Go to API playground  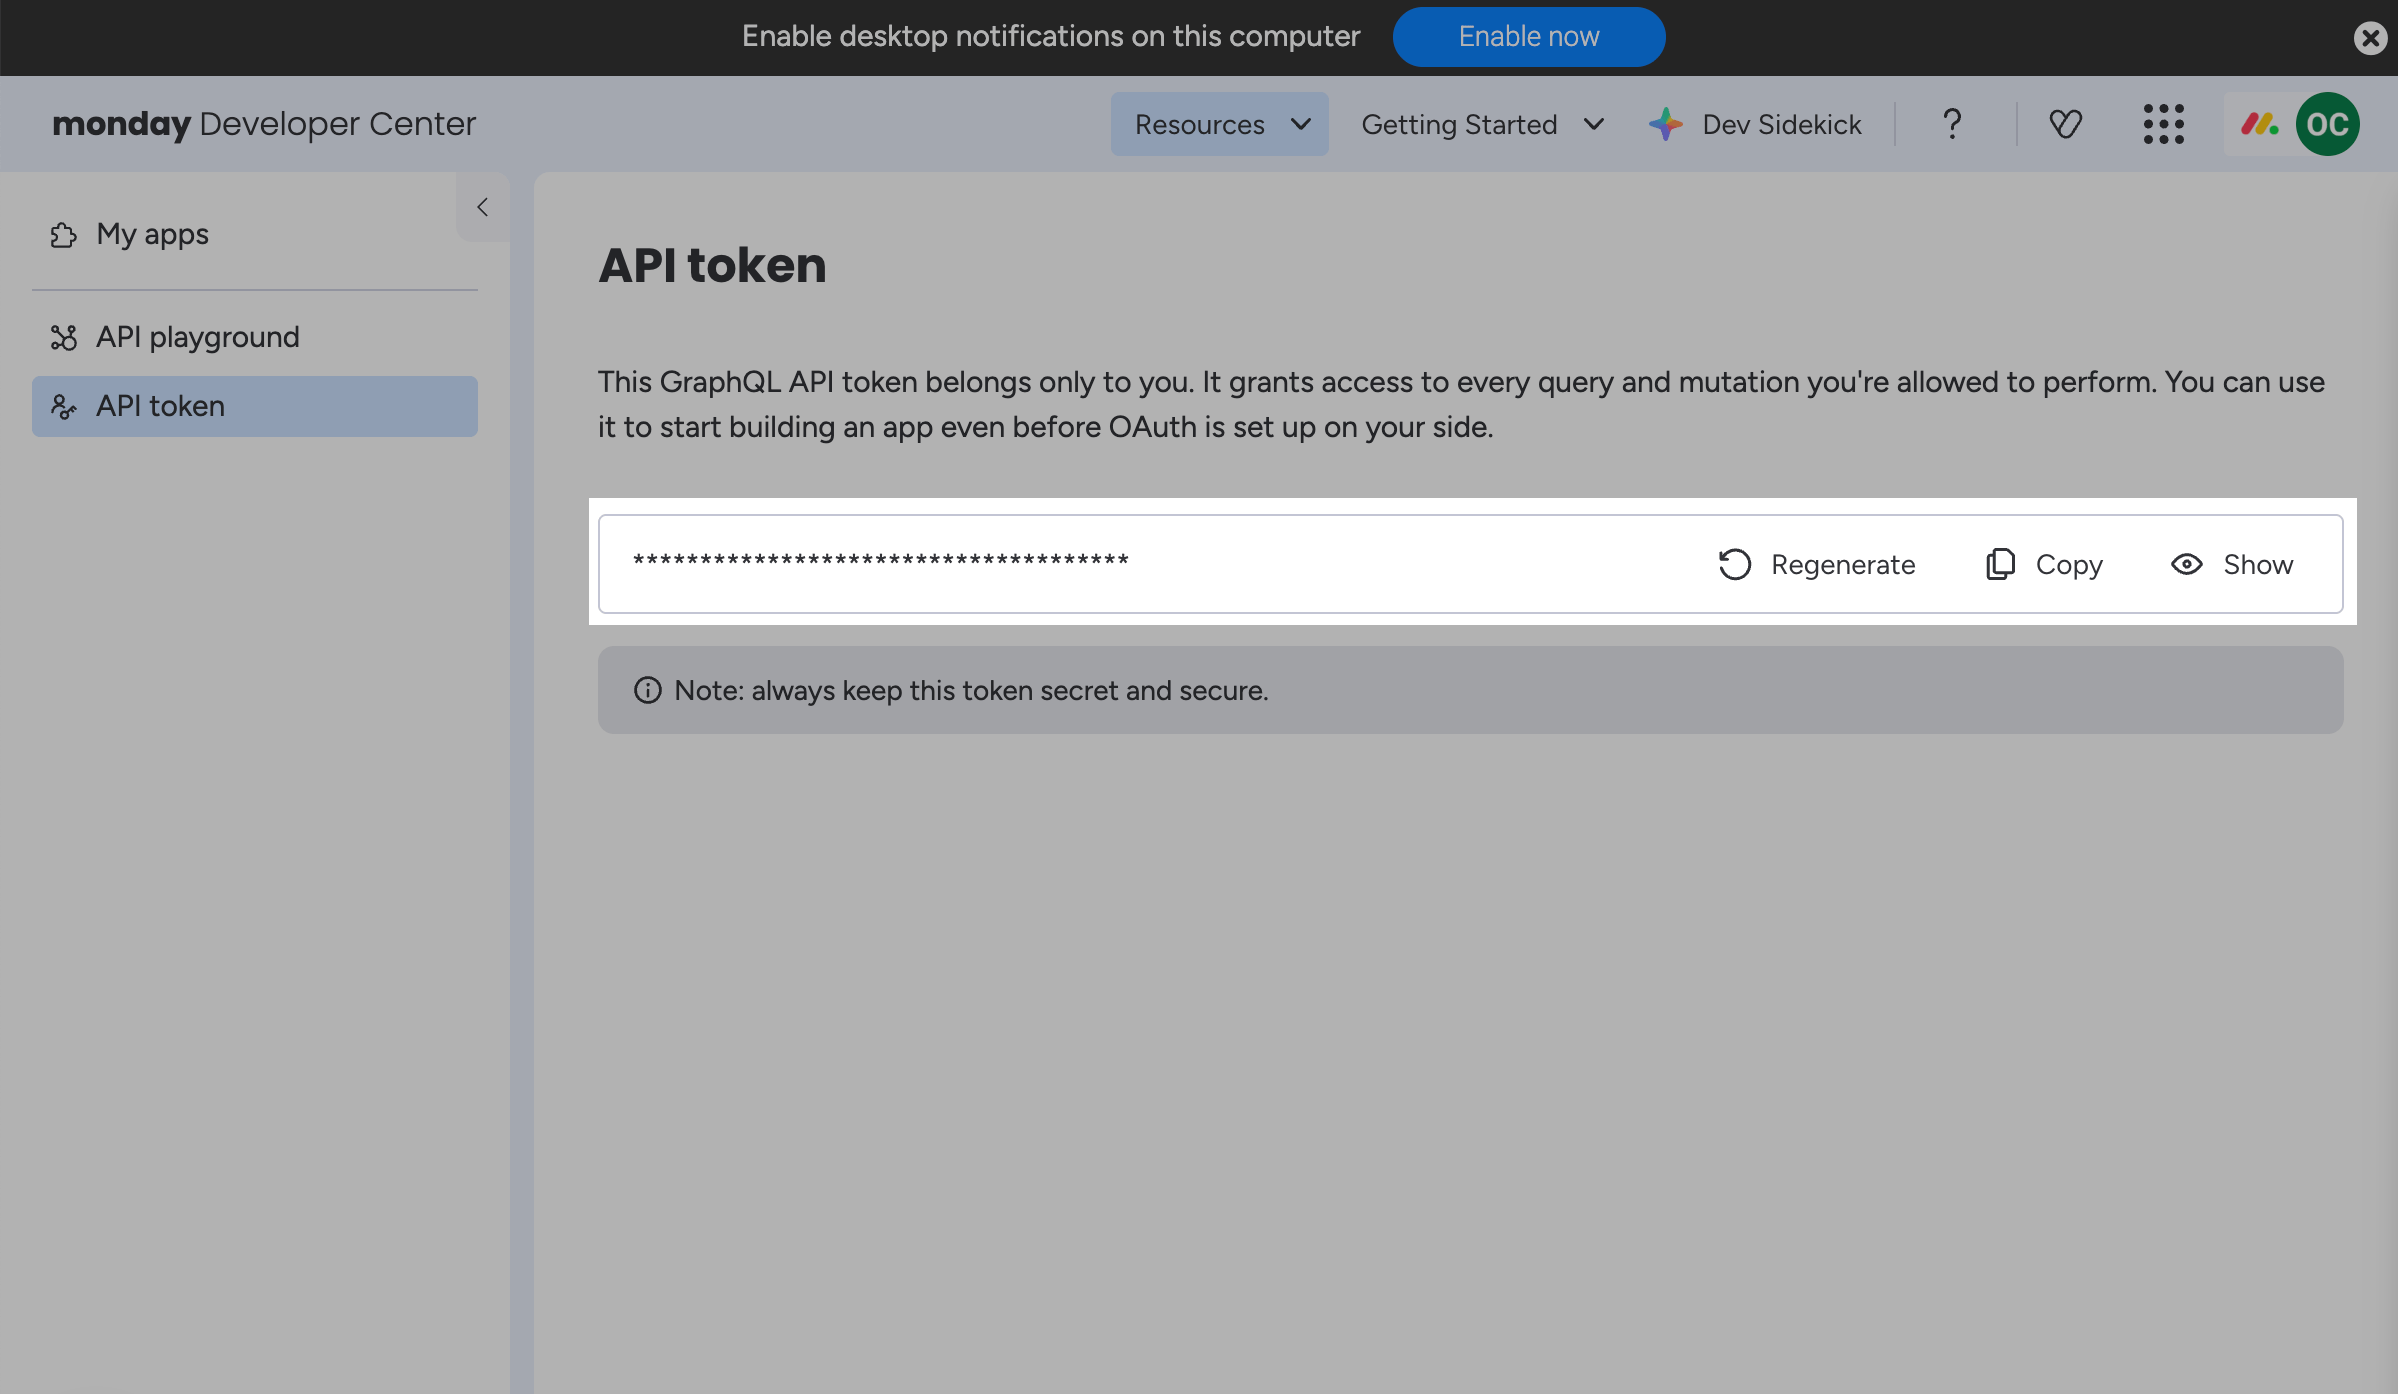[197, 337]
